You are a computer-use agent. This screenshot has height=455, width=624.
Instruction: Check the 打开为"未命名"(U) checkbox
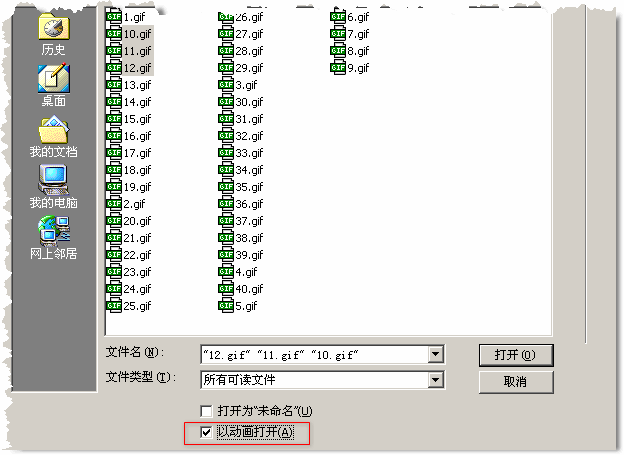pyautogui.click(x=206, y=411)
